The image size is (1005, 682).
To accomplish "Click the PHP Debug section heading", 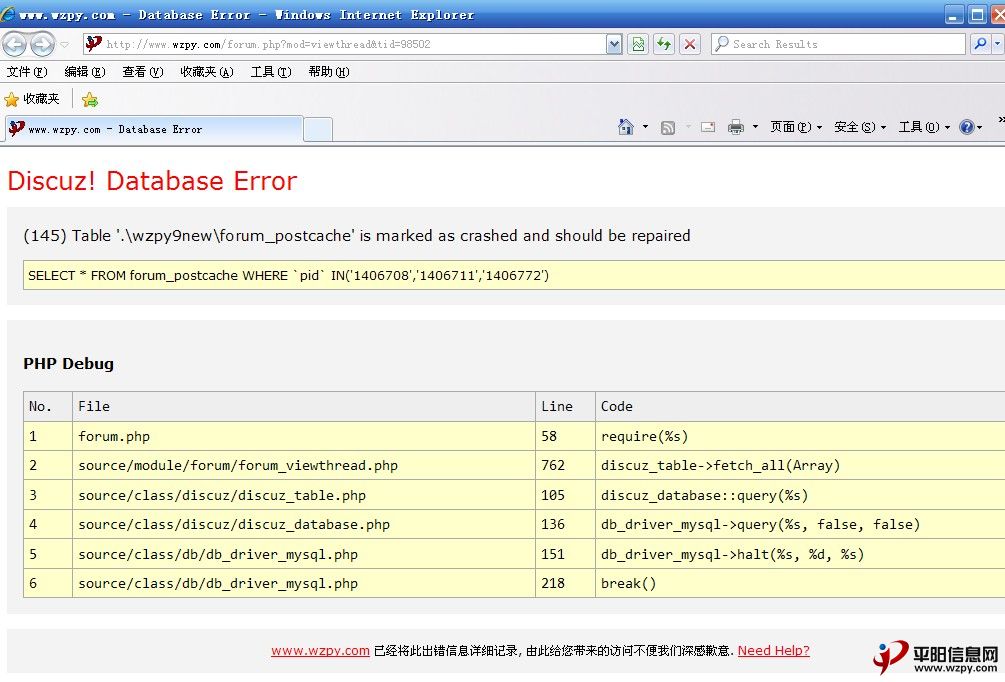I will [69, 363].
